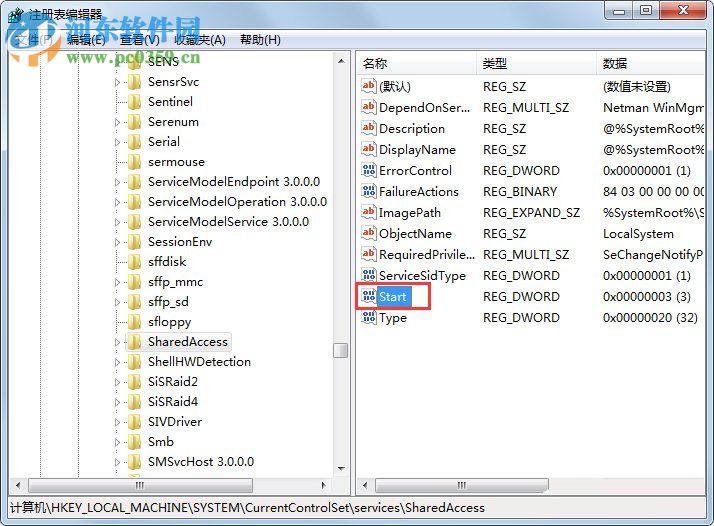
Task: Click the DWORD icon beside Start
Action: [368, 296]
